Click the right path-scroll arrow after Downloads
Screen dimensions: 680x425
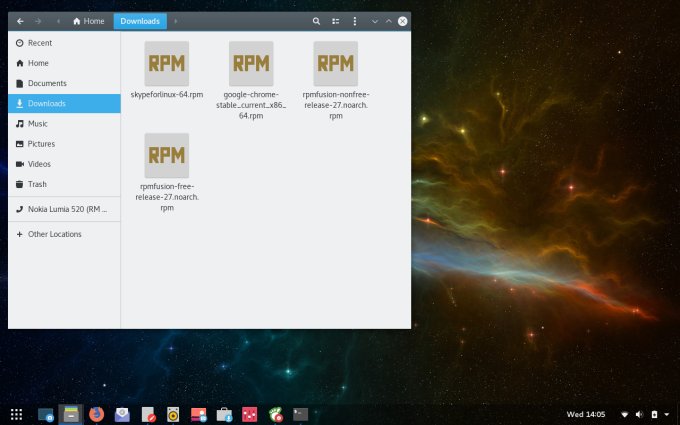tap(176, 21)
